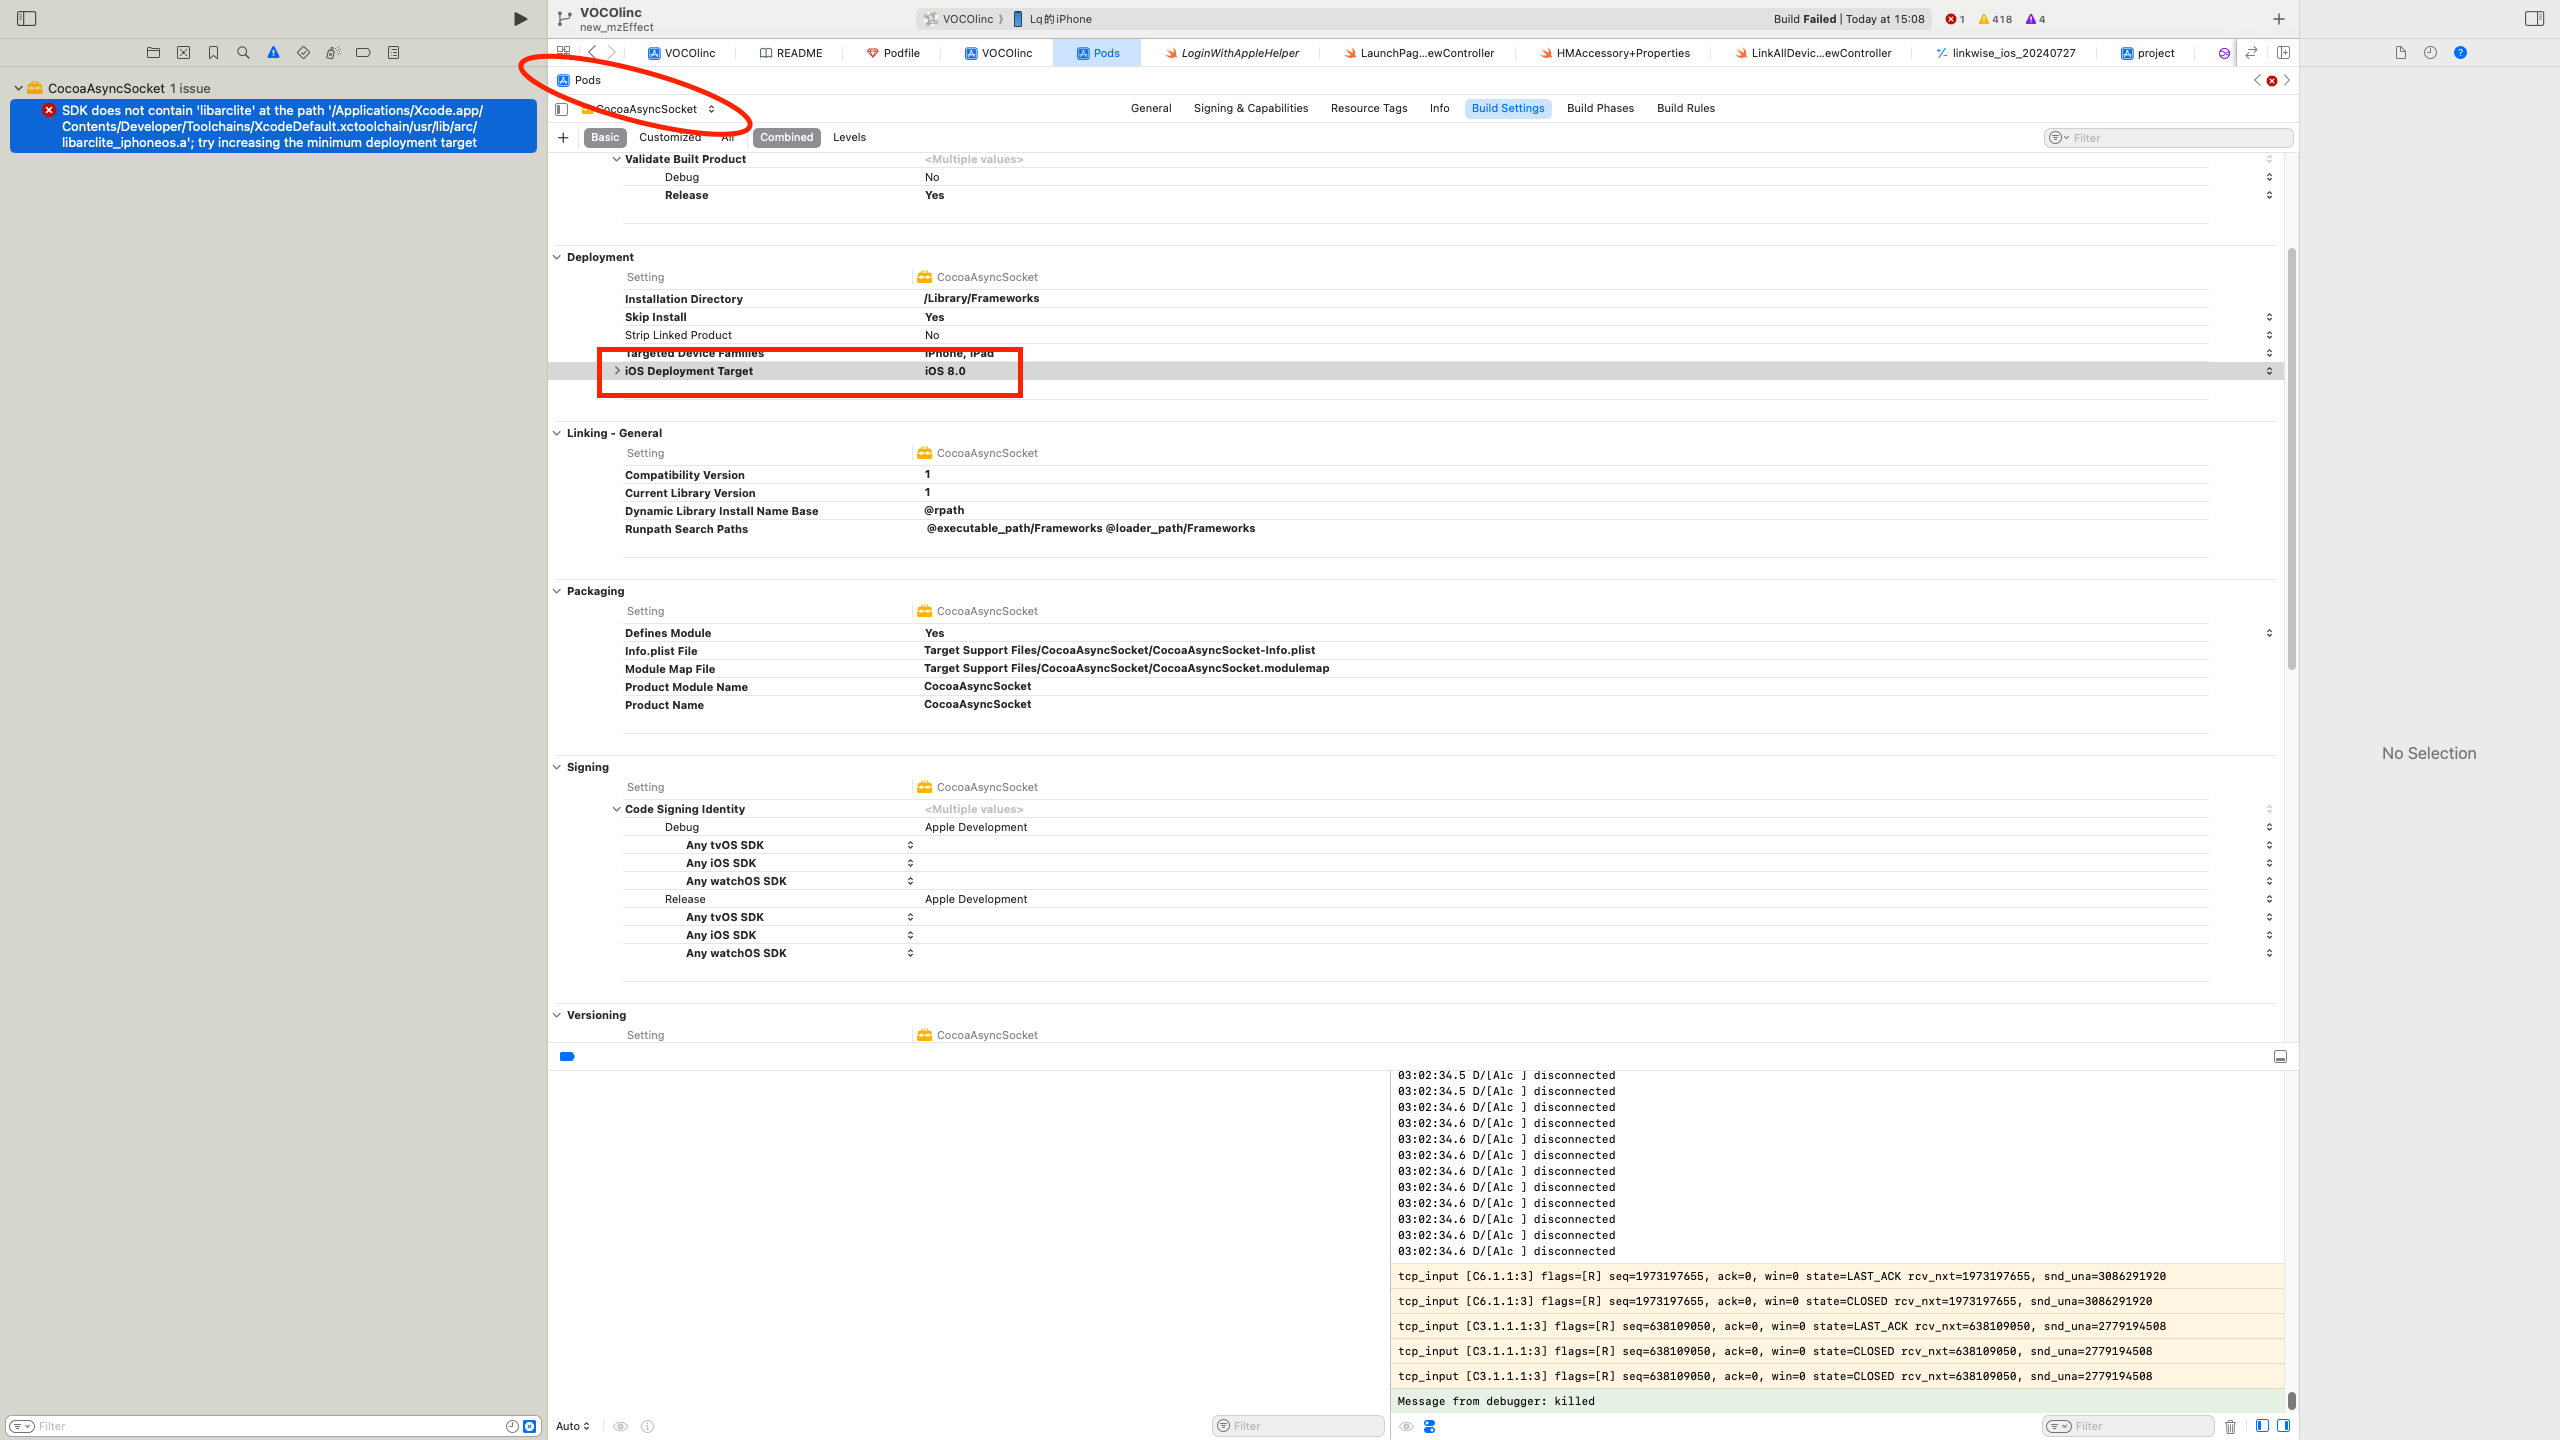The width and height of the screenshot is (2560, 1440).
Task: Click the build settings Filter field
Action: coord(2168,138)
